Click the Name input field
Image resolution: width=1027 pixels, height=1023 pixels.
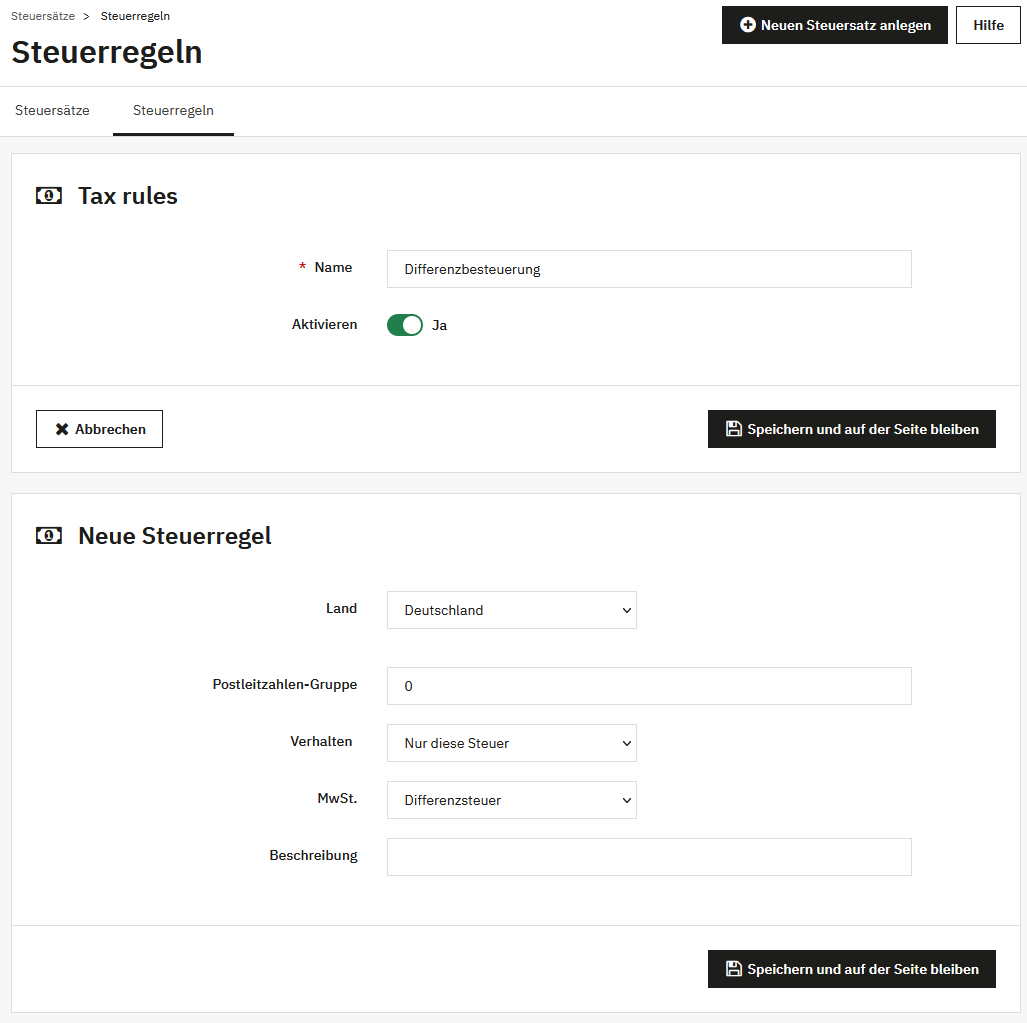(x=649, y=269)
